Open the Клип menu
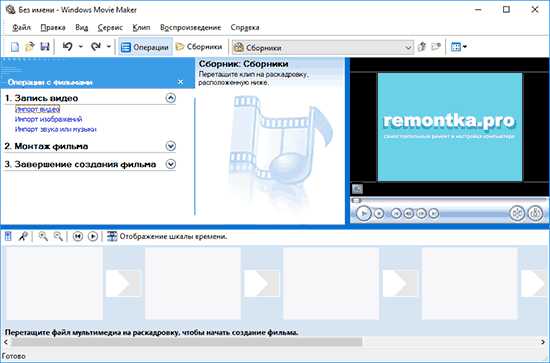Screen dimensions: 550x363 141,27
